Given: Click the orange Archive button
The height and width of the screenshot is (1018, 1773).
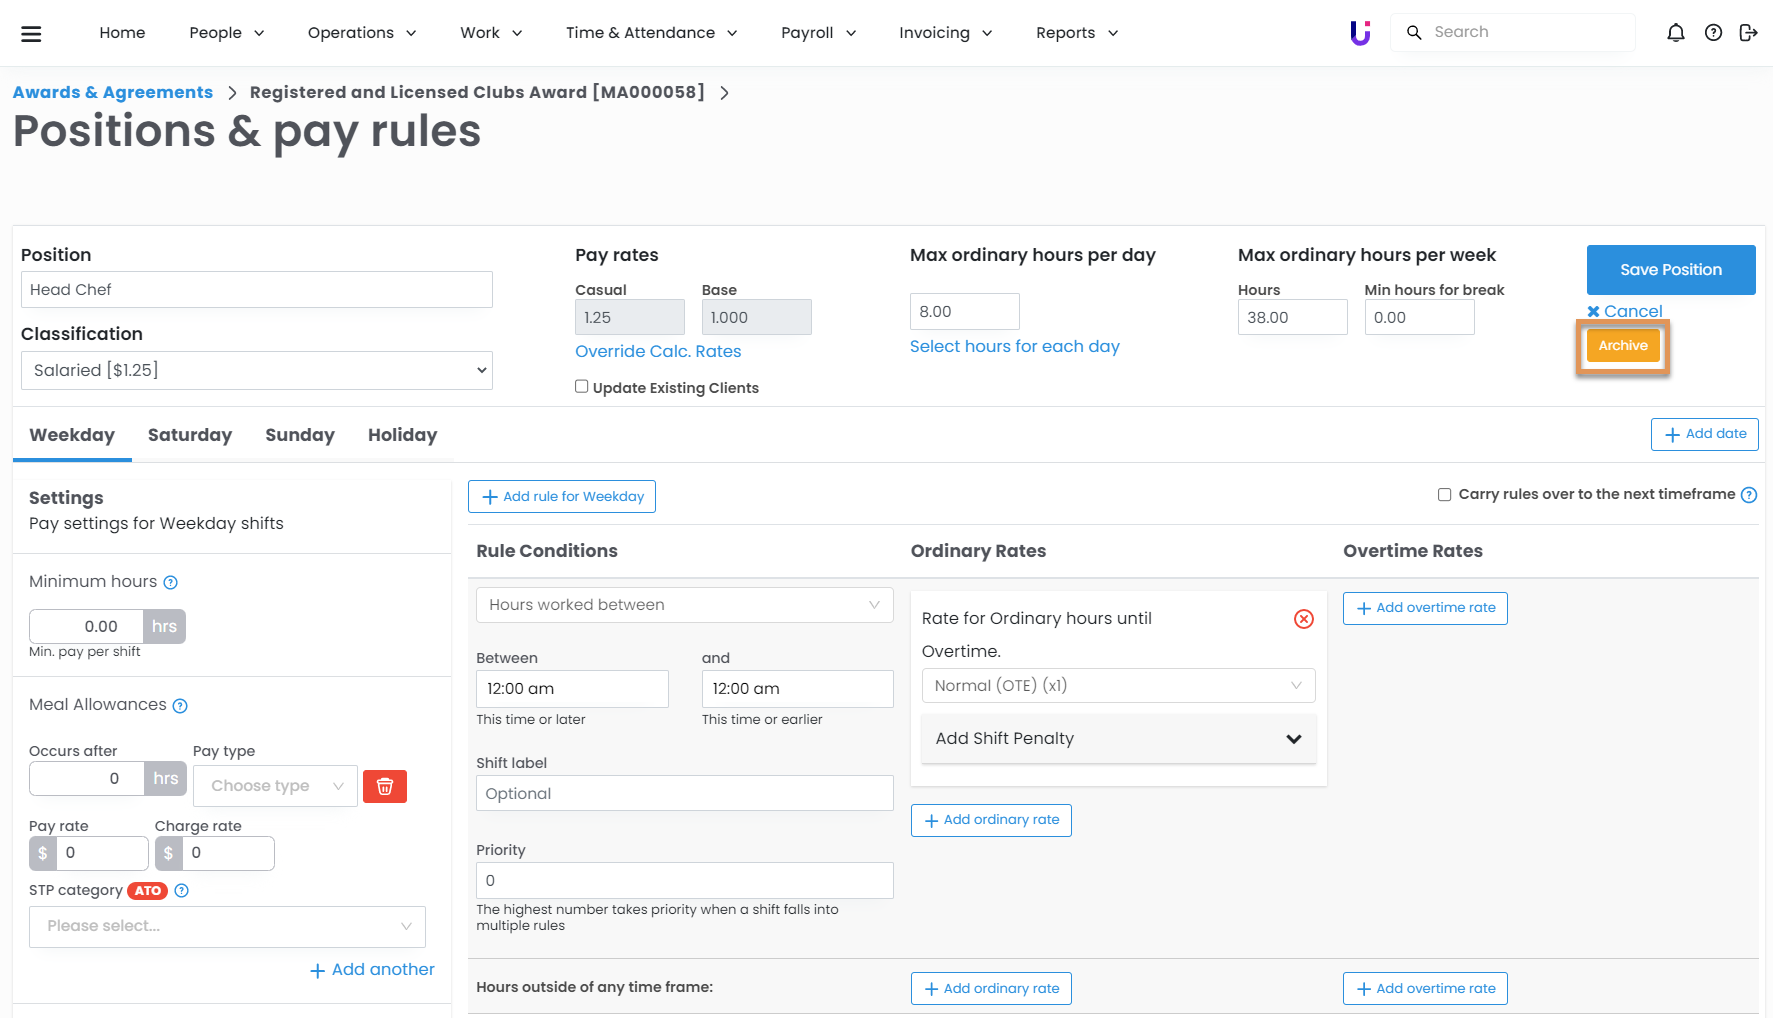Looking at the screenshot, I should (1622, 346).
